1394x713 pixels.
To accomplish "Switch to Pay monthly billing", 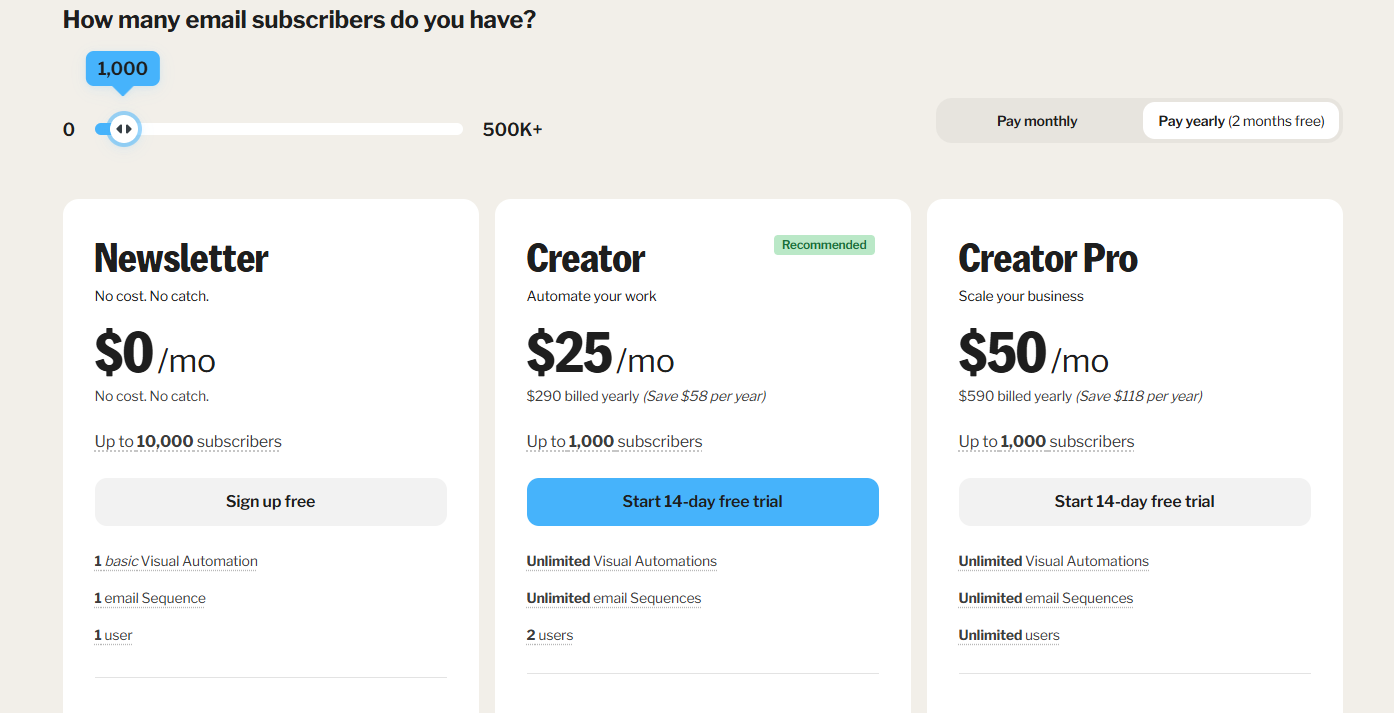I will 1037,120.
